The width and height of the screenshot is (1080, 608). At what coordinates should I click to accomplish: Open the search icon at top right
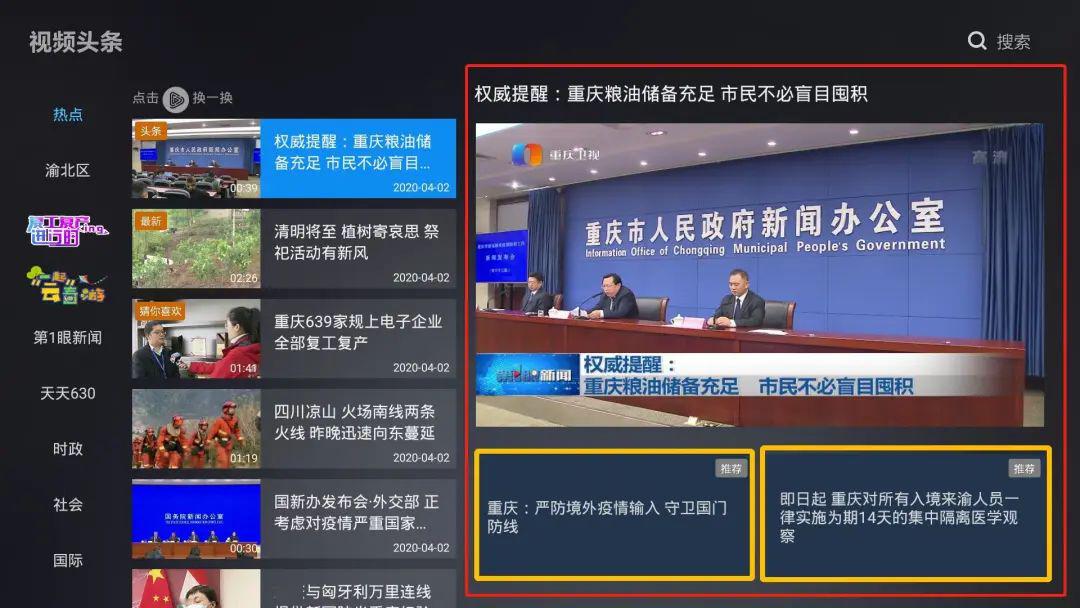click(x=977, y=41)
